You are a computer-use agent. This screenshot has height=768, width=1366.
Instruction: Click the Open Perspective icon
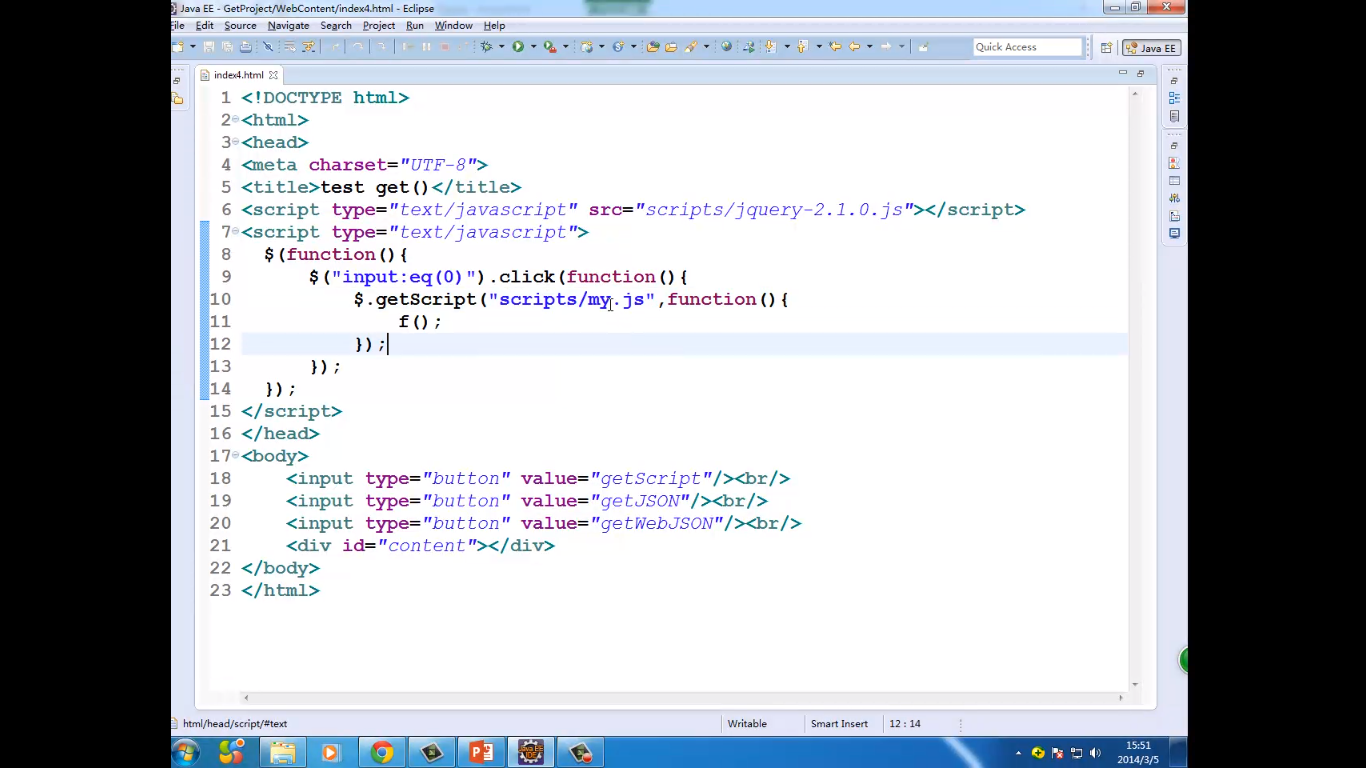(x=1106, y=47)
